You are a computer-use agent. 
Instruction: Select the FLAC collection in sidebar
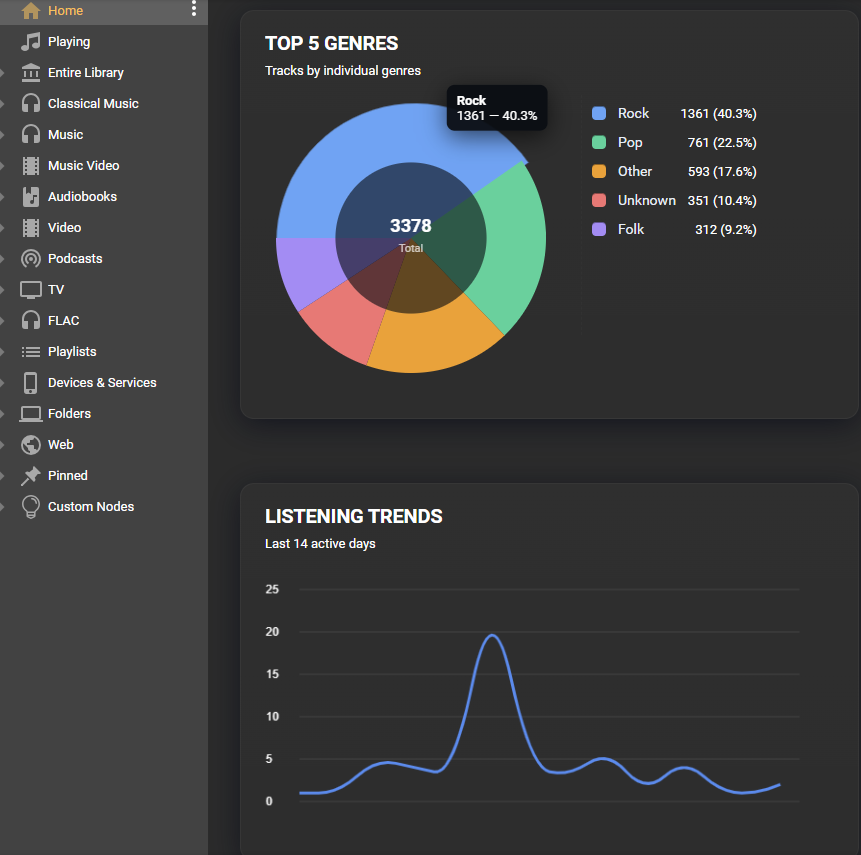point(63,321)
